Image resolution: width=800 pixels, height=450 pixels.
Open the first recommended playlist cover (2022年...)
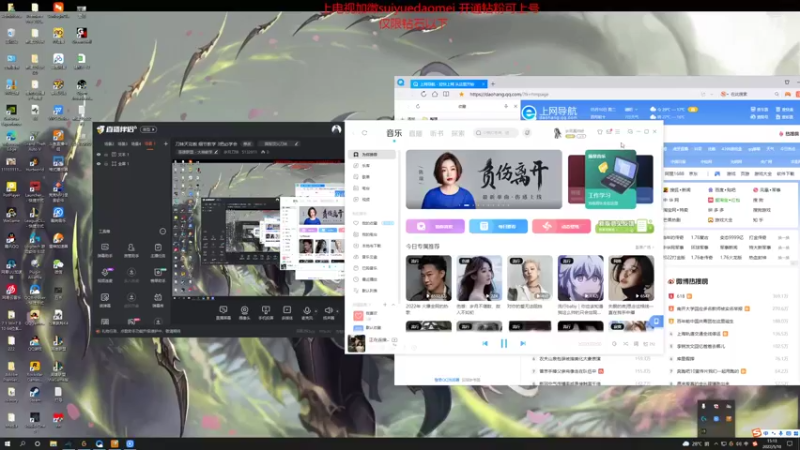tap(429, 278)
